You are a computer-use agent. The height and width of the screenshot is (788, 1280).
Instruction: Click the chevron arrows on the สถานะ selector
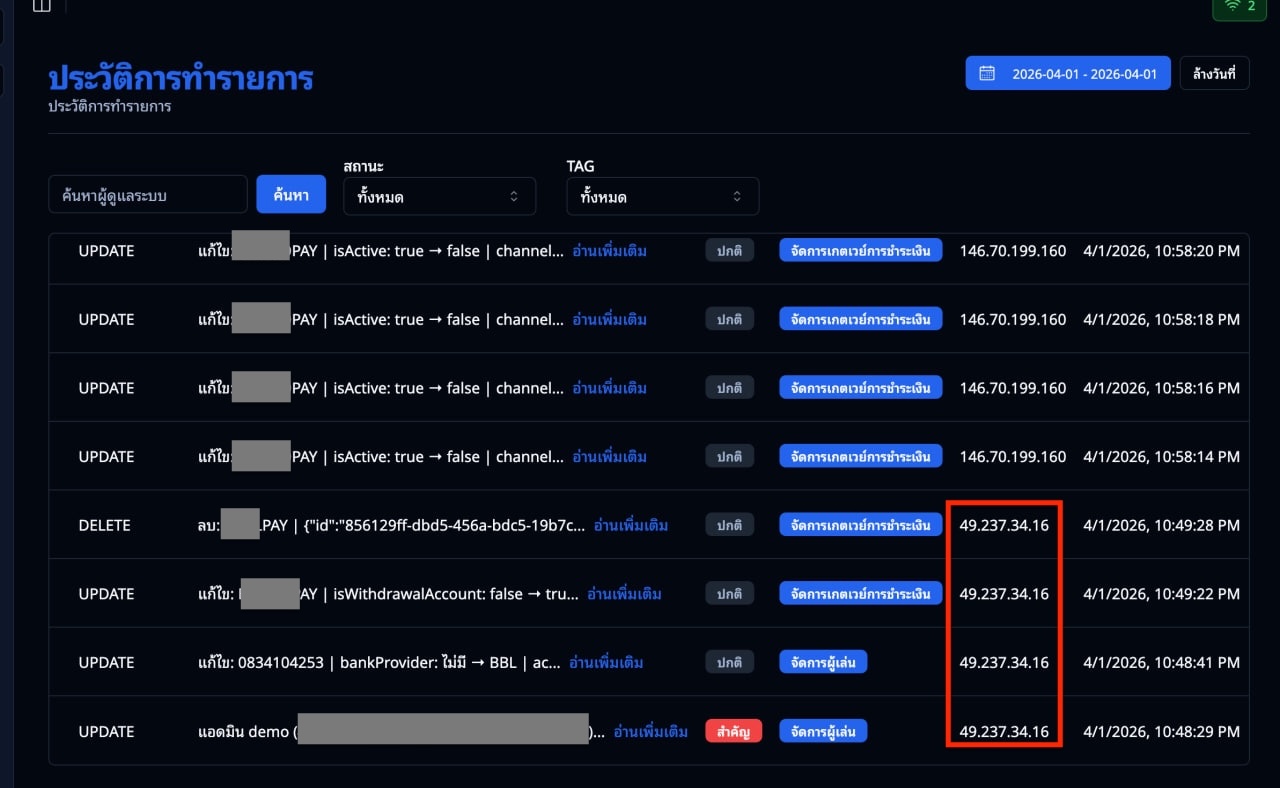coord(514,196)
